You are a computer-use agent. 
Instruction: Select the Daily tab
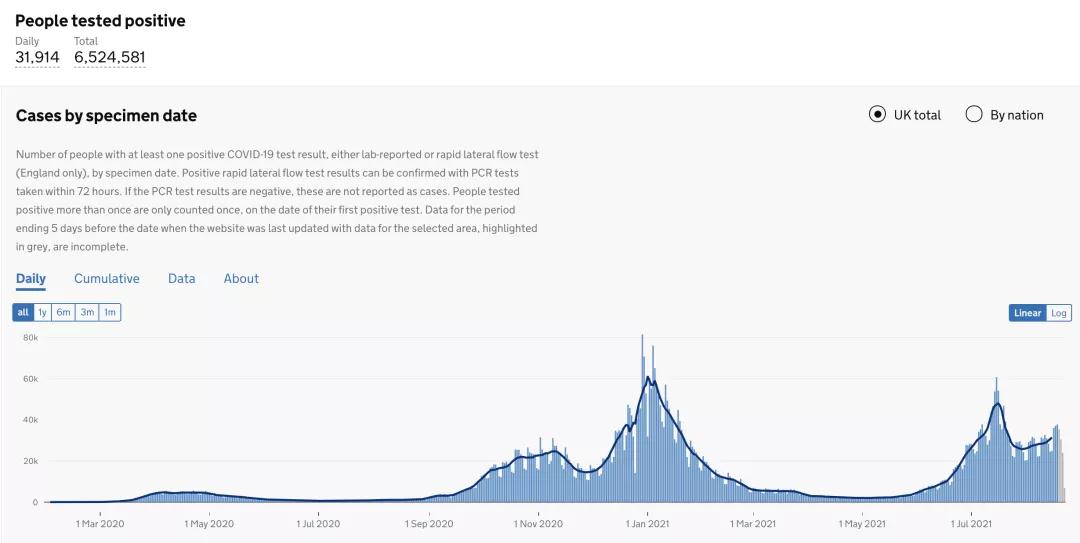(31, 279)
